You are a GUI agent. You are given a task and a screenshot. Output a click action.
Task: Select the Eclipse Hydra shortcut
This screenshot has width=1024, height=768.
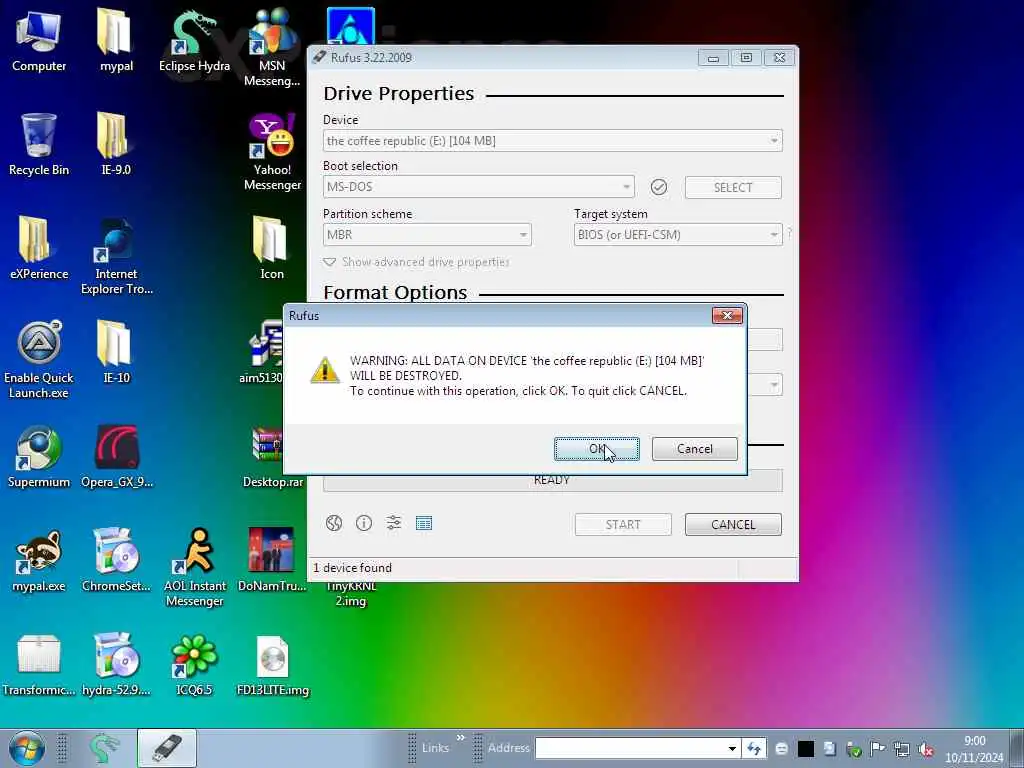coord(194,40)
